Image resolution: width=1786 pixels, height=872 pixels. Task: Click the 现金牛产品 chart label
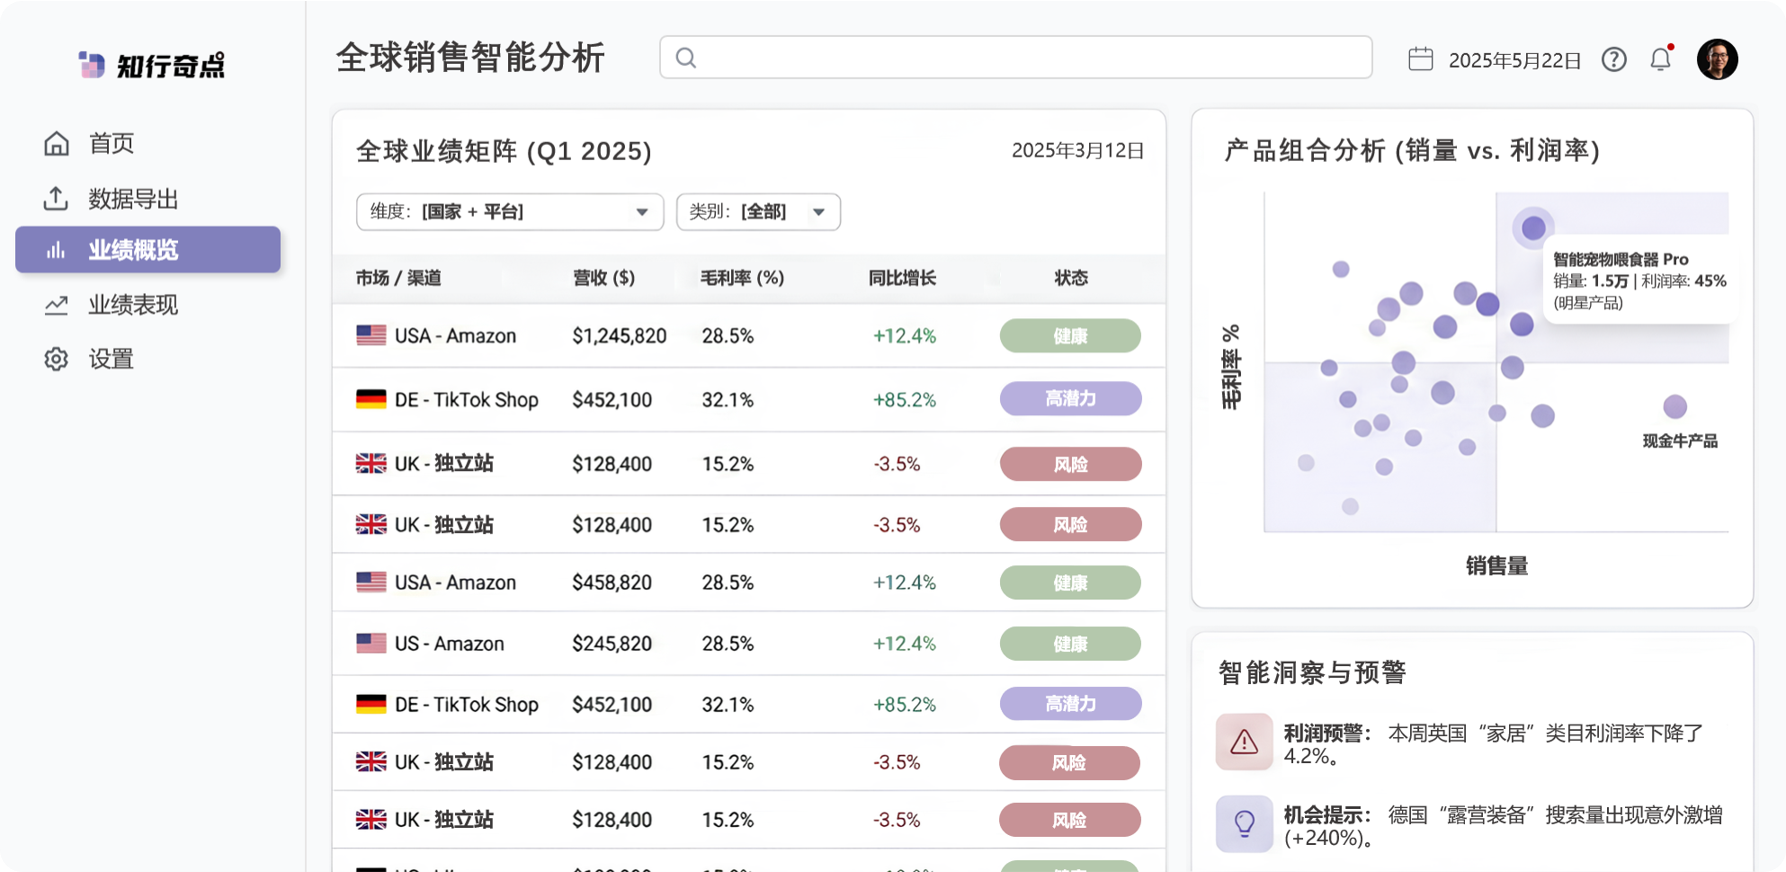(x=1680, y=441)
